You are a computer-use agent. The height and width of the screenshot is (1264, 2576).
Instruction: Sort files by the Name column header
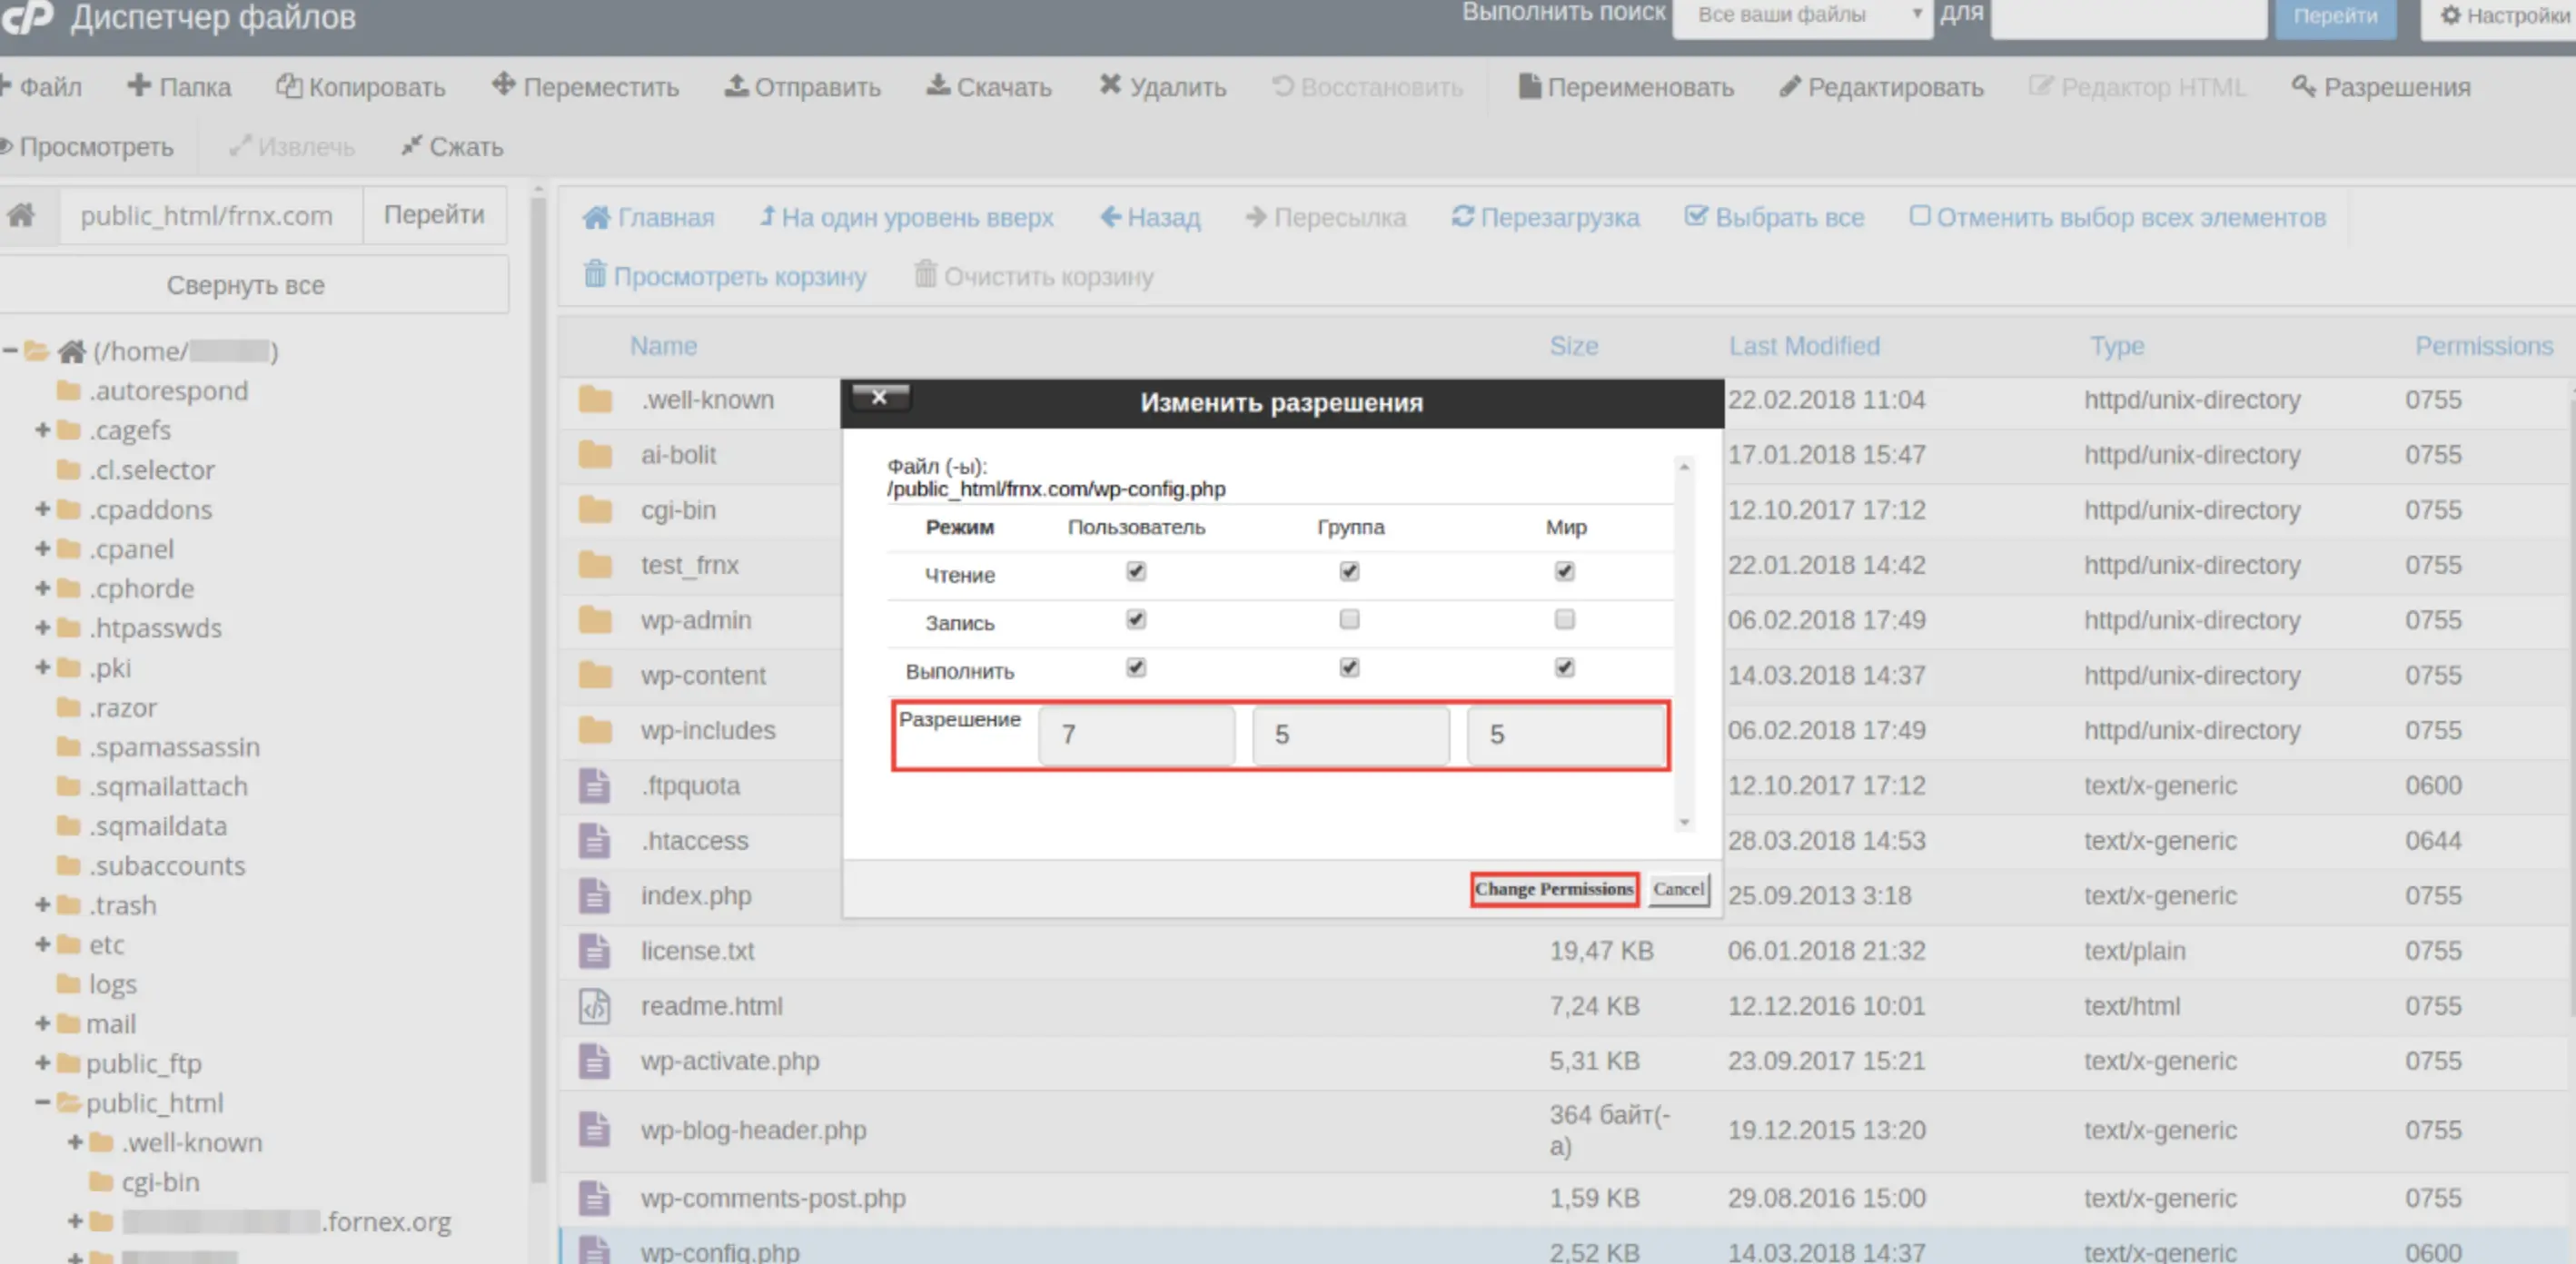663,346
